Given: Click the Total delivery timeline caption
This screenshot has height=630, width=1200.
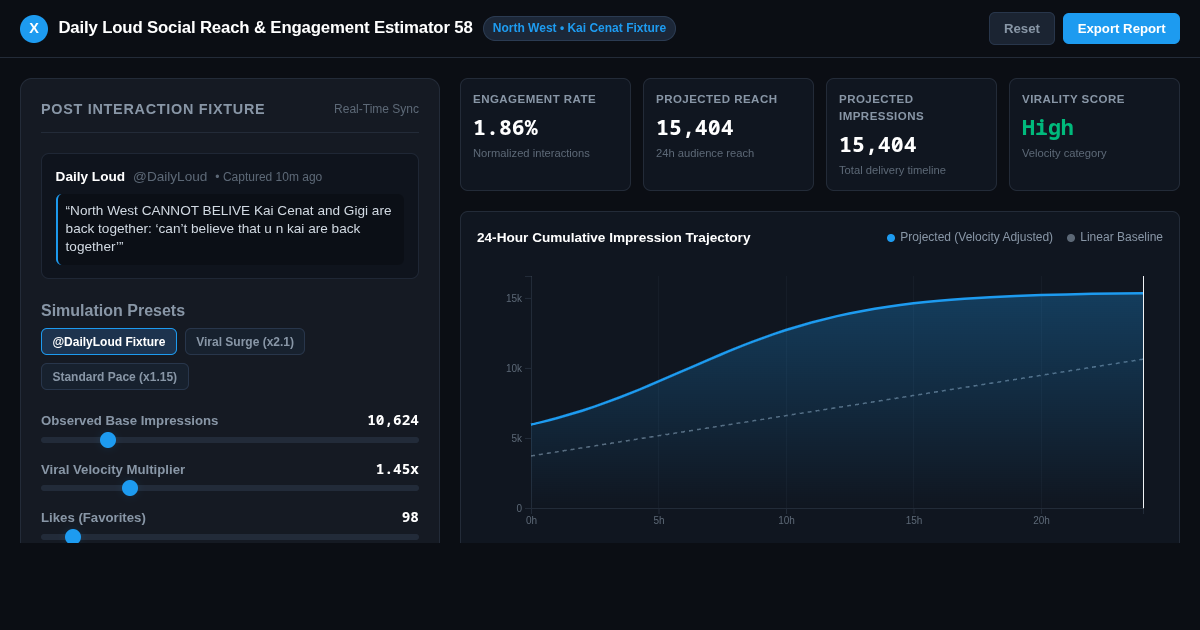Looking at the screenshot, I should click(892, 170).
